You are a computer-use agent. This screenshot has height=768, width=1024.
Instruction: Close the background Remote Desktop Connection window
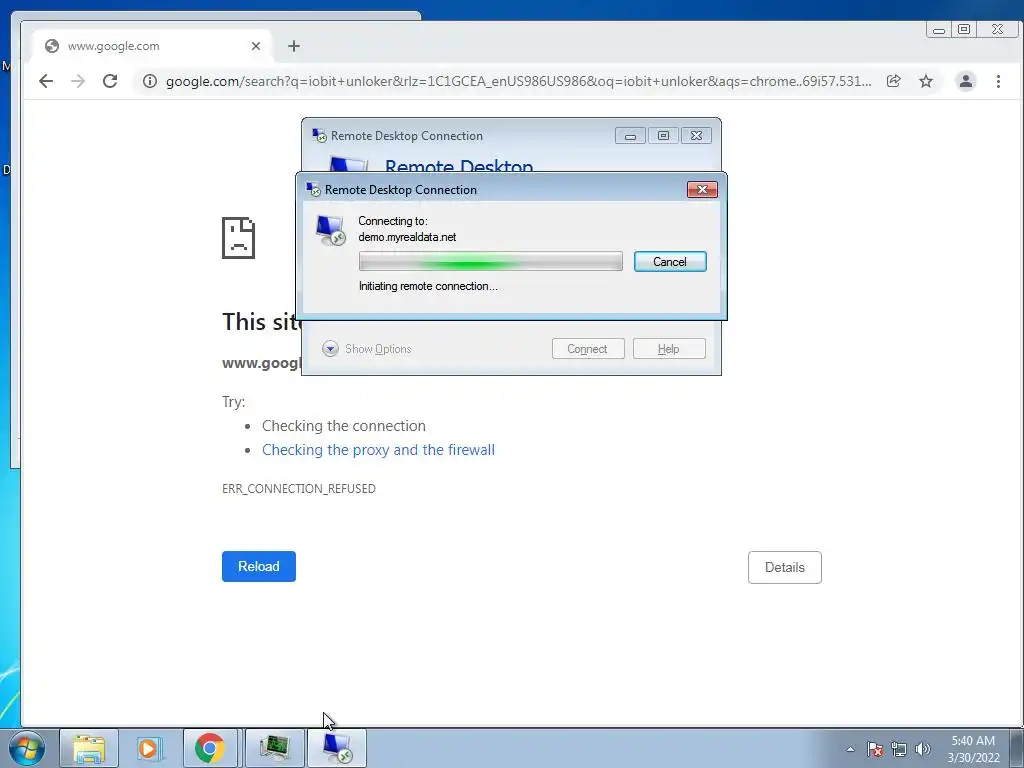click(696, 135)
